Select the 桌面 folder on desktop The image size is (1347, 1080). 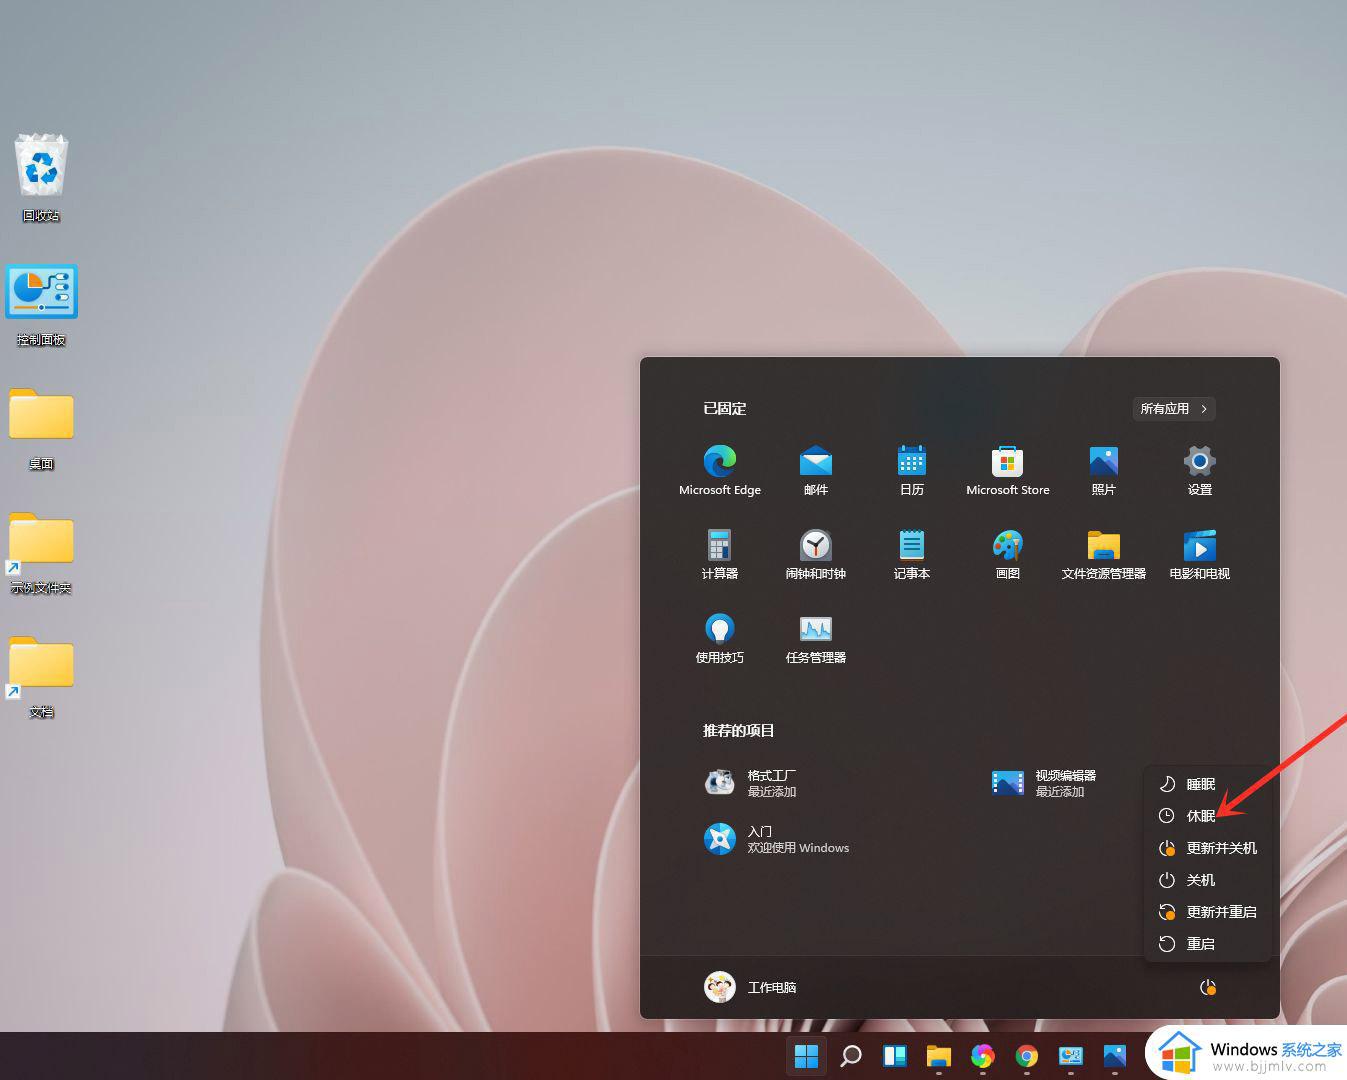tap(41, 429)
